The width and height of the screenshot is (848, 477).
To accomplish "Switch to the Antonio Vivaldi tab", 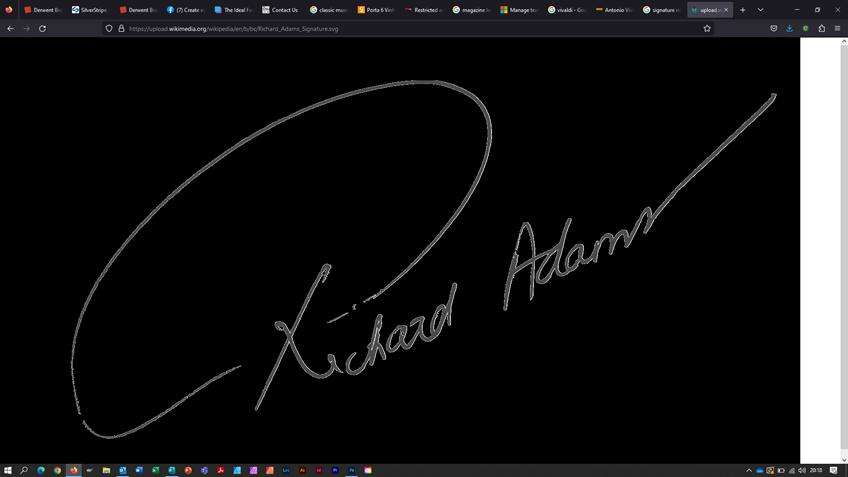I will point(614,10).
